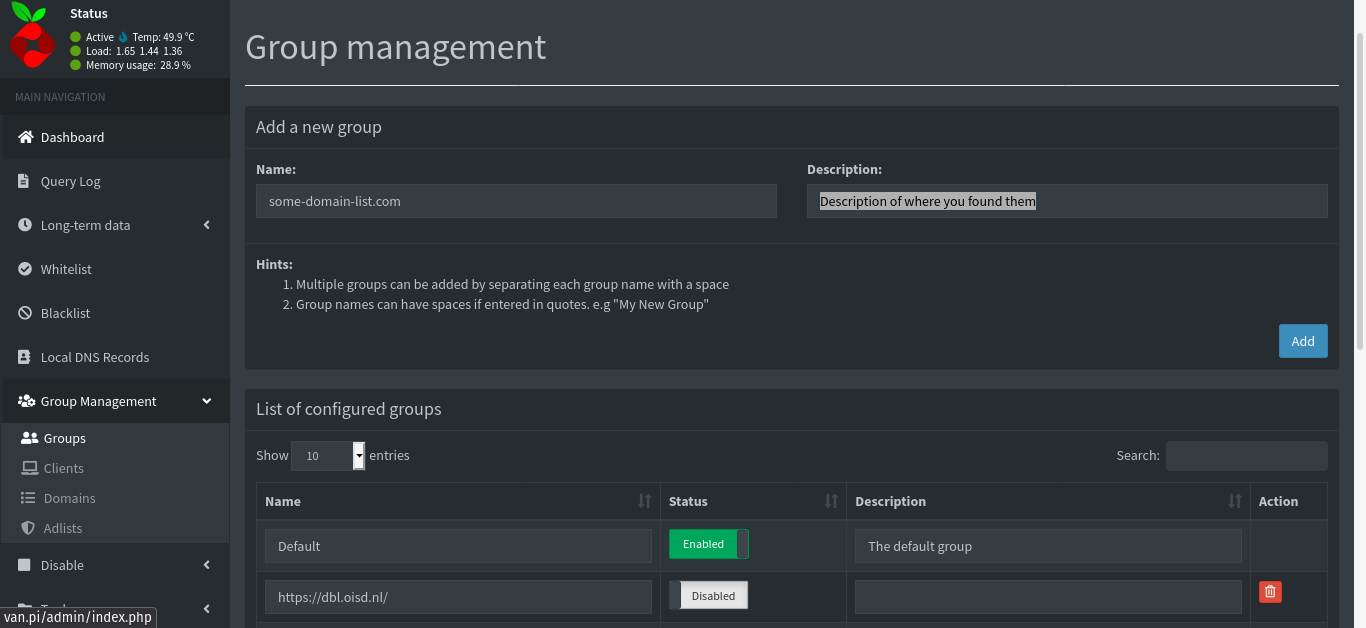Focus the new group Name input field
Screen dimensions: 1366x628
coord(516,201)
